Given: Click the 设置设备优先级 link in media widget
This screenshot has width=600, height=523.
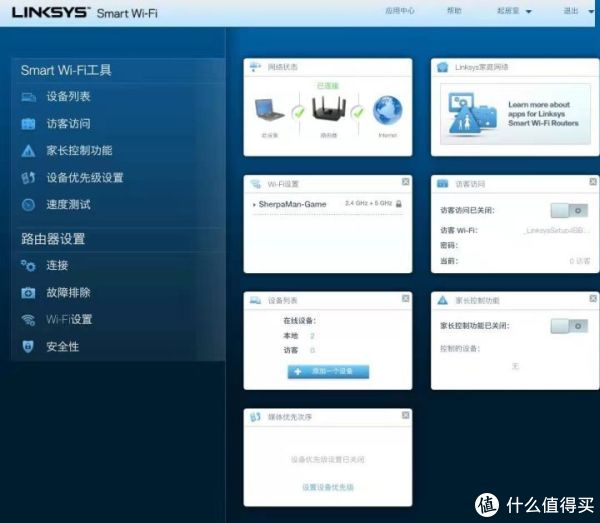Looking at the screenshot, I should point(328,487).
